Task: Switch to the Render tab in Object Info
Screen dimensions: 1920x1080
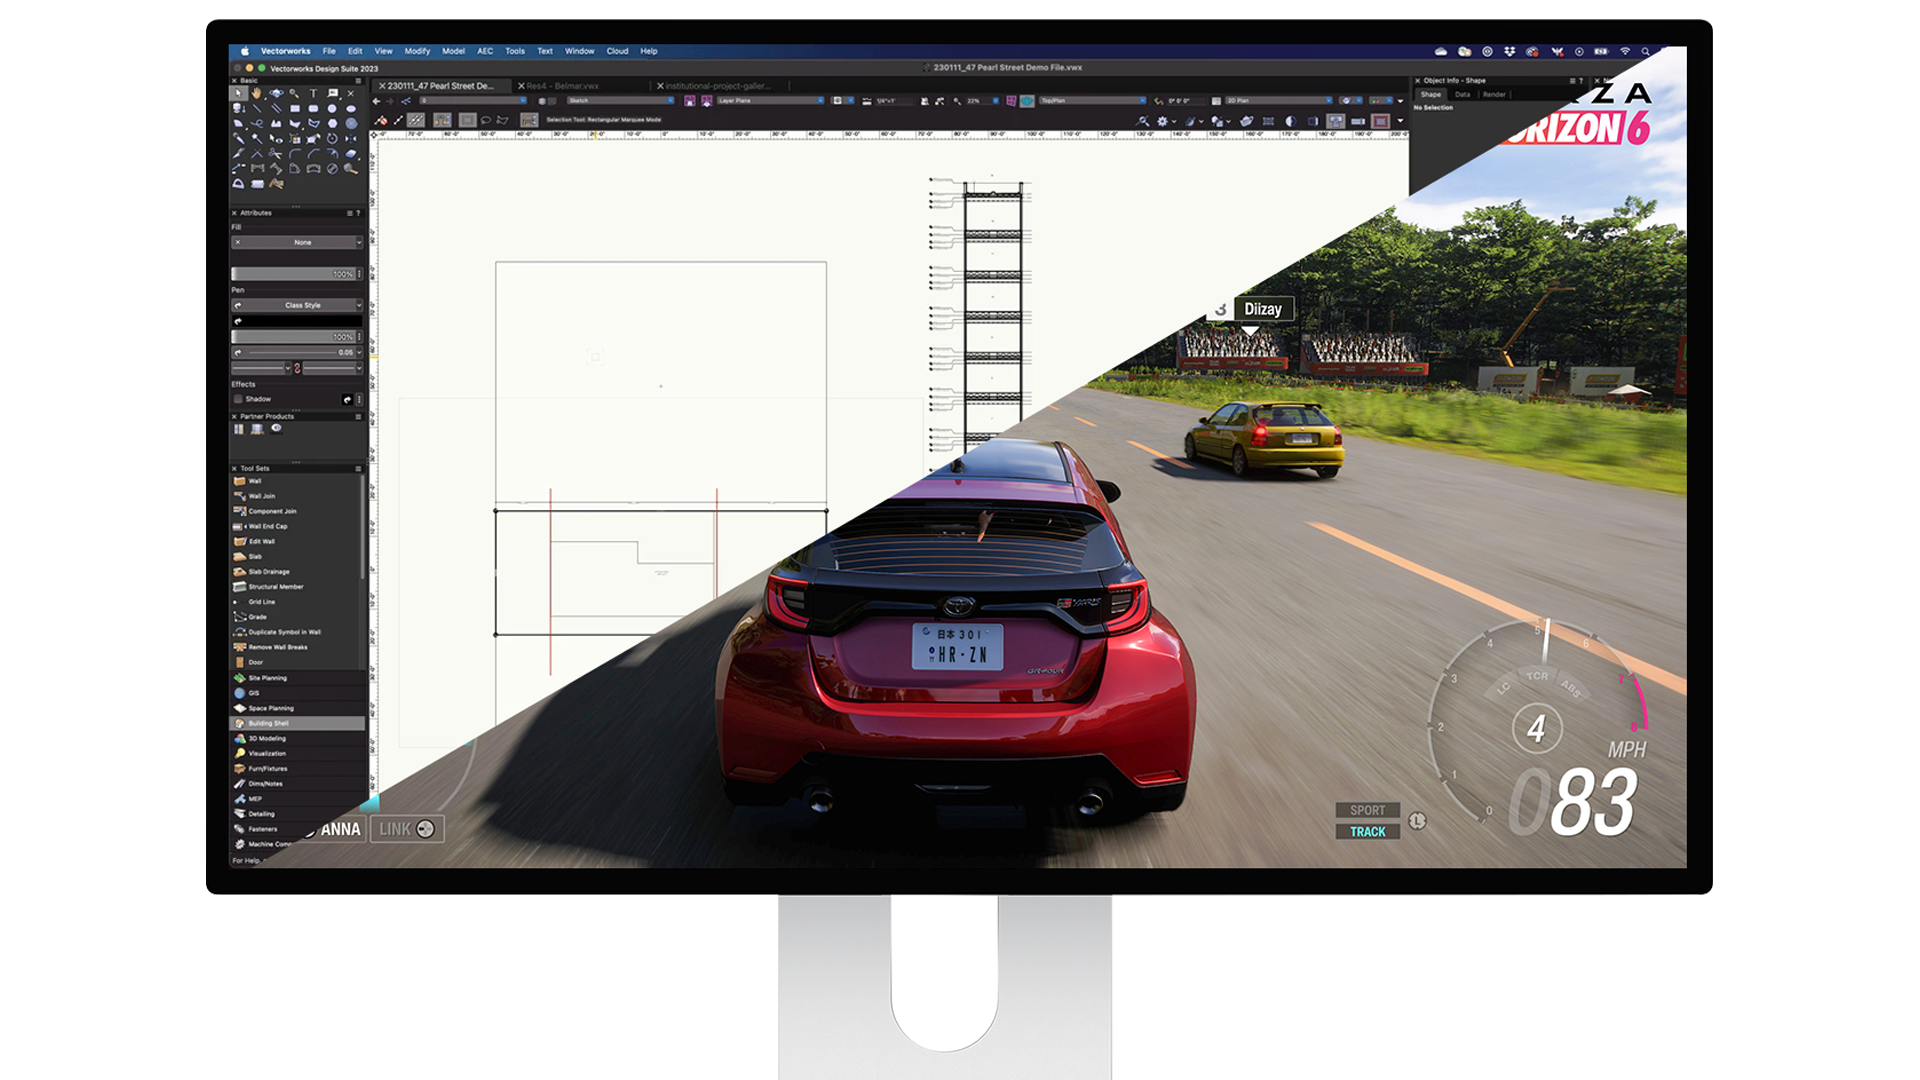Action: tap(1494, 94)
